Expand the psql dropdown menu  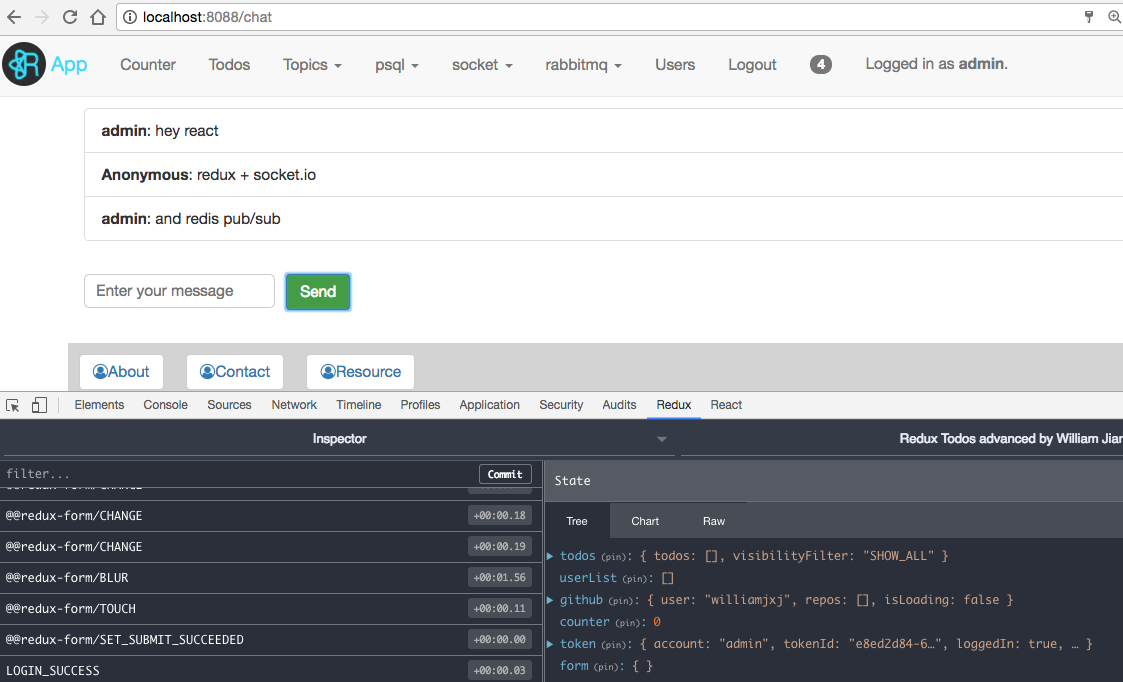click(x=397, y=64)
